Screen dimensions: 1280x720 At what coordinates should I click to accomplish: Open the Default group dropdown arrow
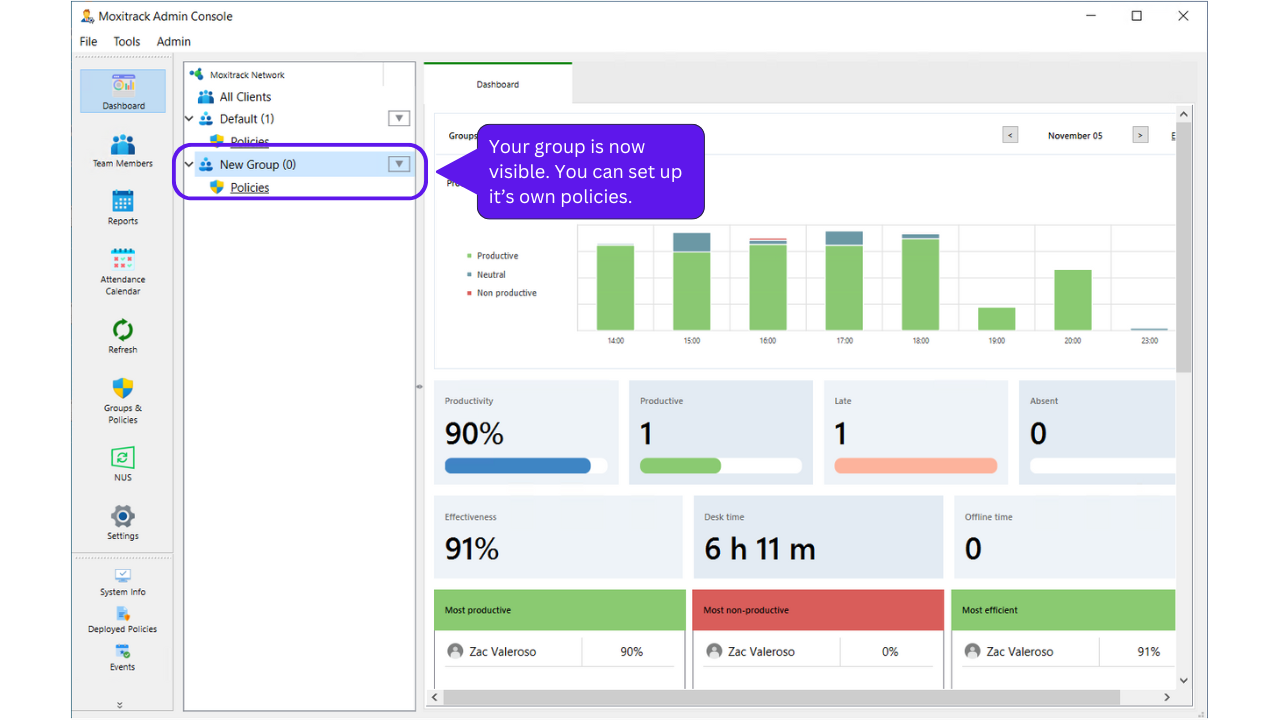399,119
